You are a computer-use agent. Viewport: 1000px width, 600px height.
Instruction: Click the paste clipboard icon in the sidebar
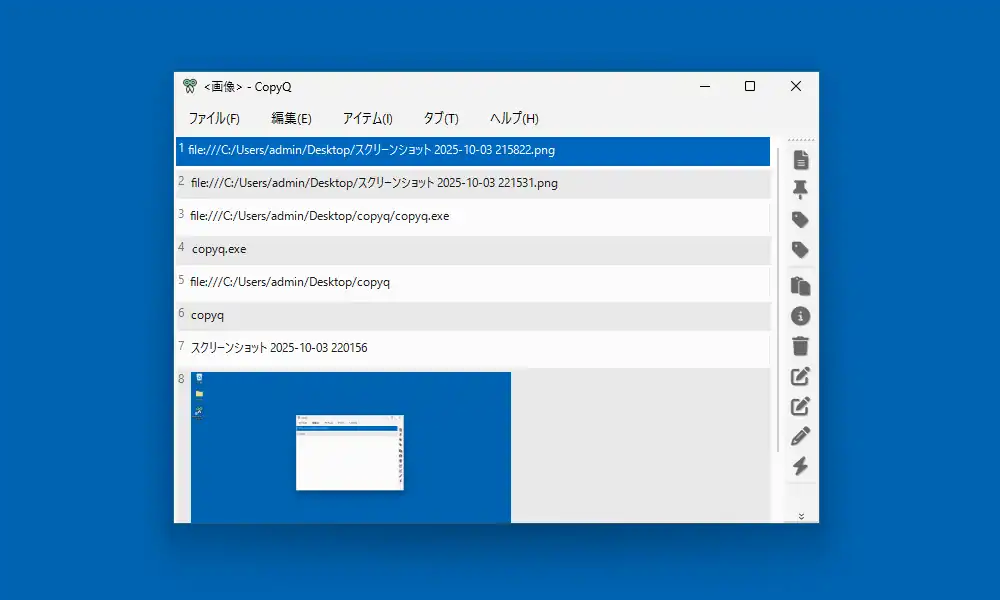(800, 286)
